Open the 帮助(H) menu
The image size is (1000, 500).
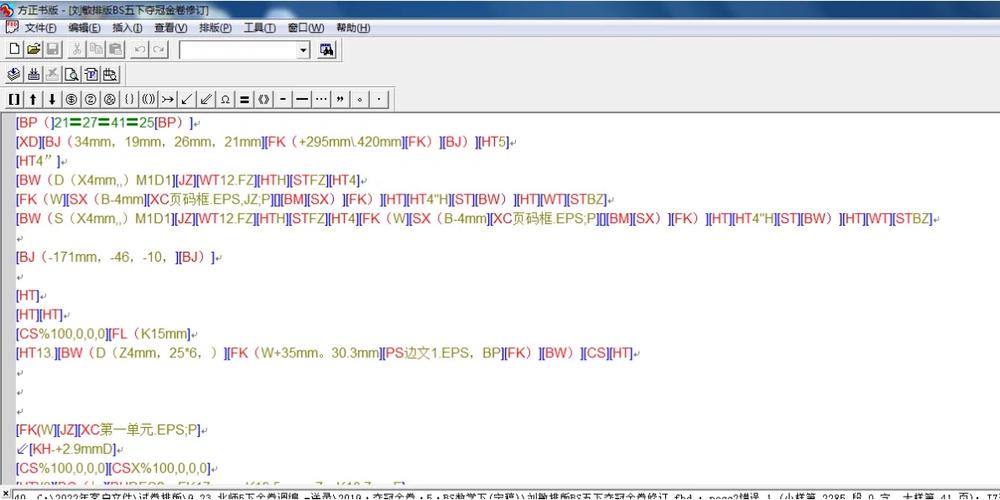coord(353,27)
